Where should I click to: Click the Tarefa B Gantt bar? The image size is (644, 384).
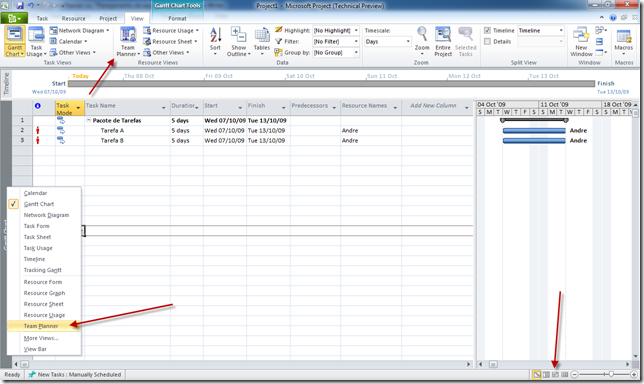tap(534, 140)
